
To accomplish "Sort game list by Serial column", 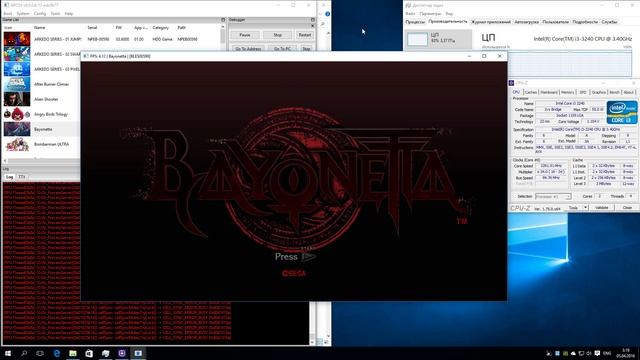I will (x=92, y=27).
